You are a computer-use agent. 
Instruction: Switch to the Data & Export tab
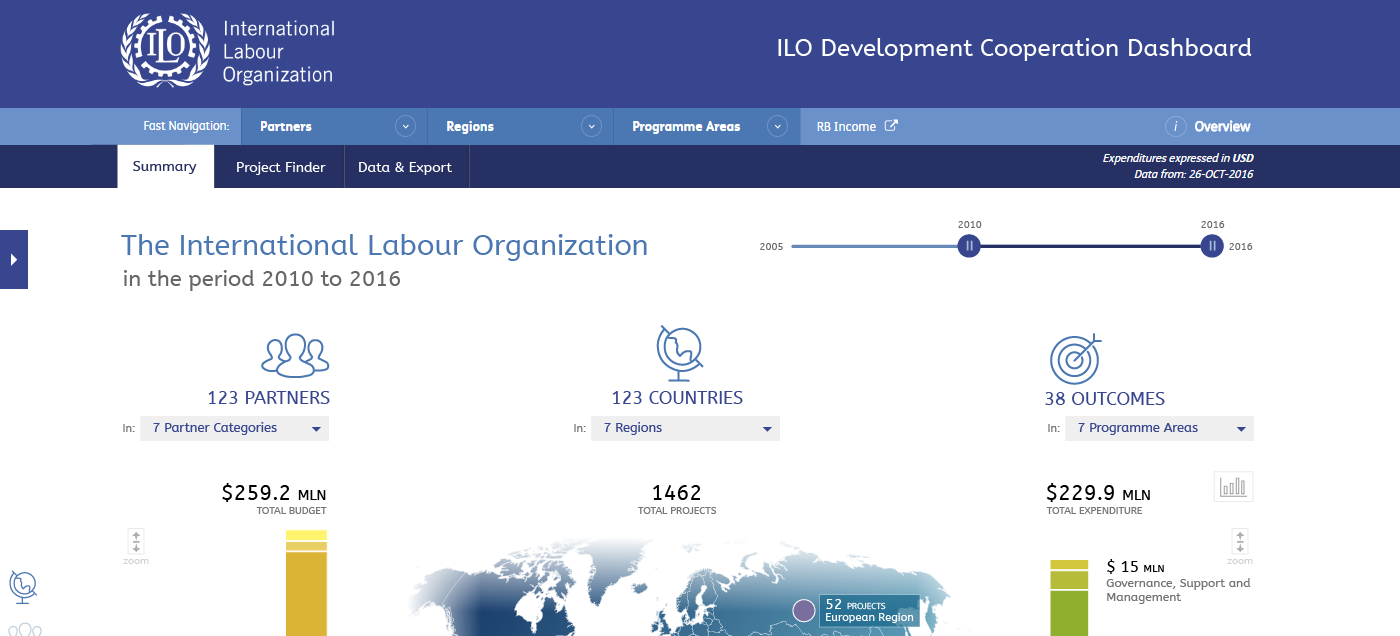[405, 167]
